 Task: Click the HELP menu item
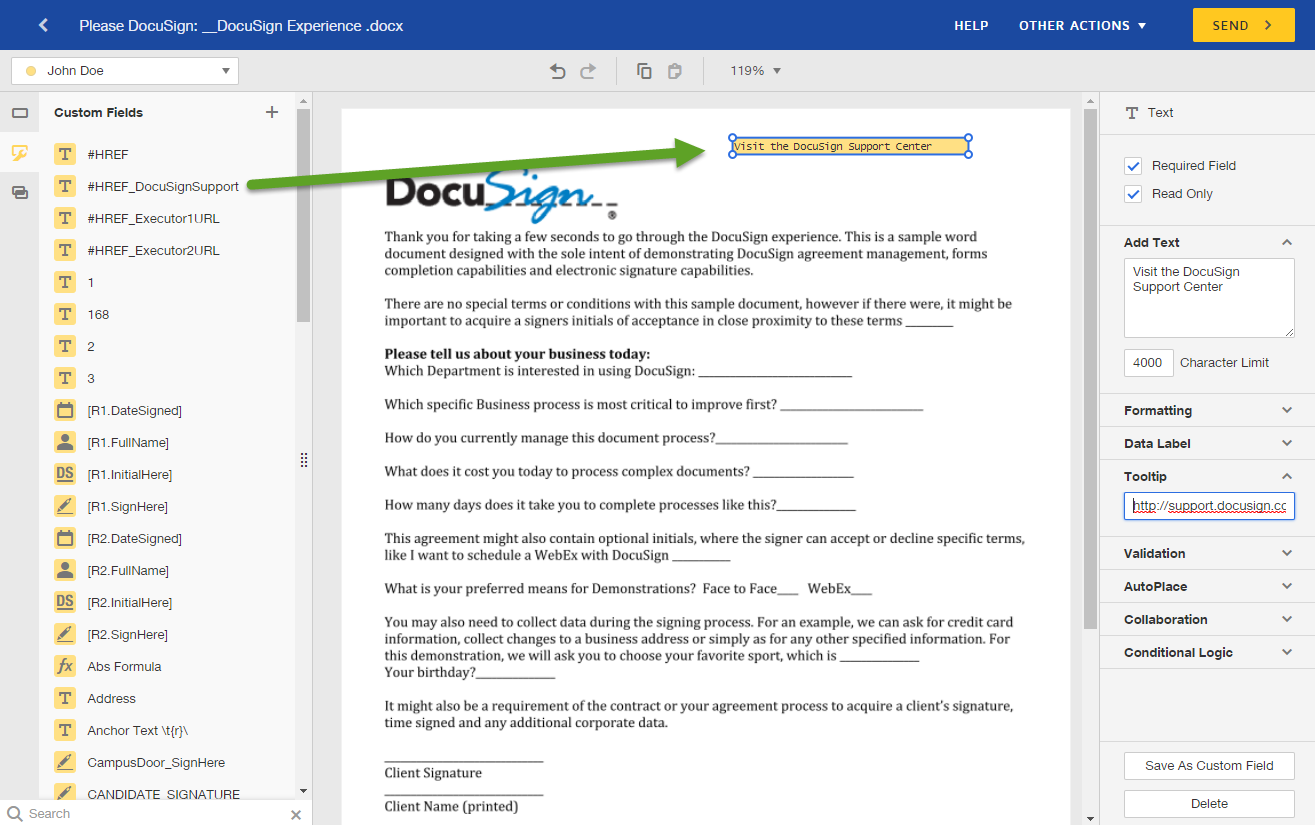click(971, 25)
